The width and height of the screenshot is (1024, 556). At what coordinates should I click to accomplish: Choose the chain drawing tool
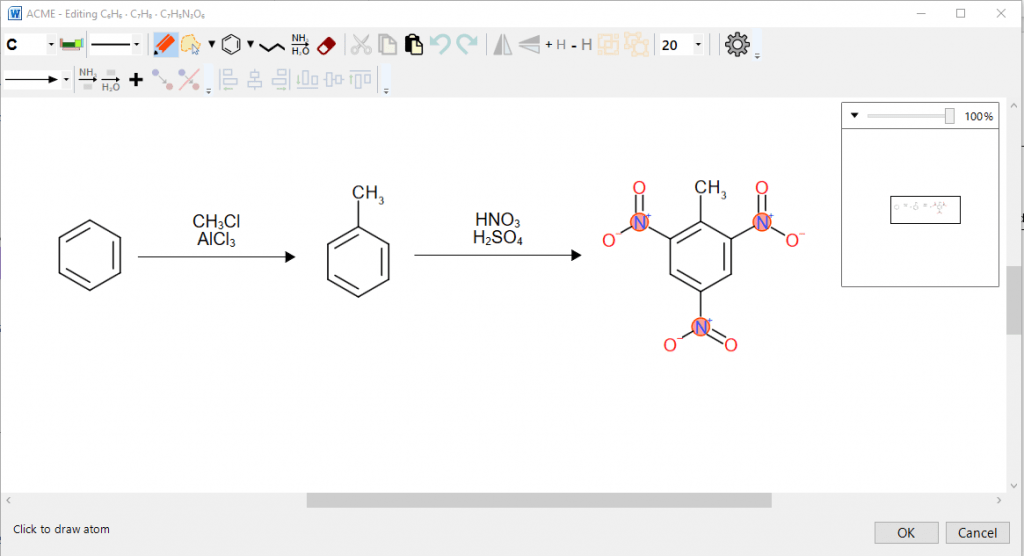272,46
